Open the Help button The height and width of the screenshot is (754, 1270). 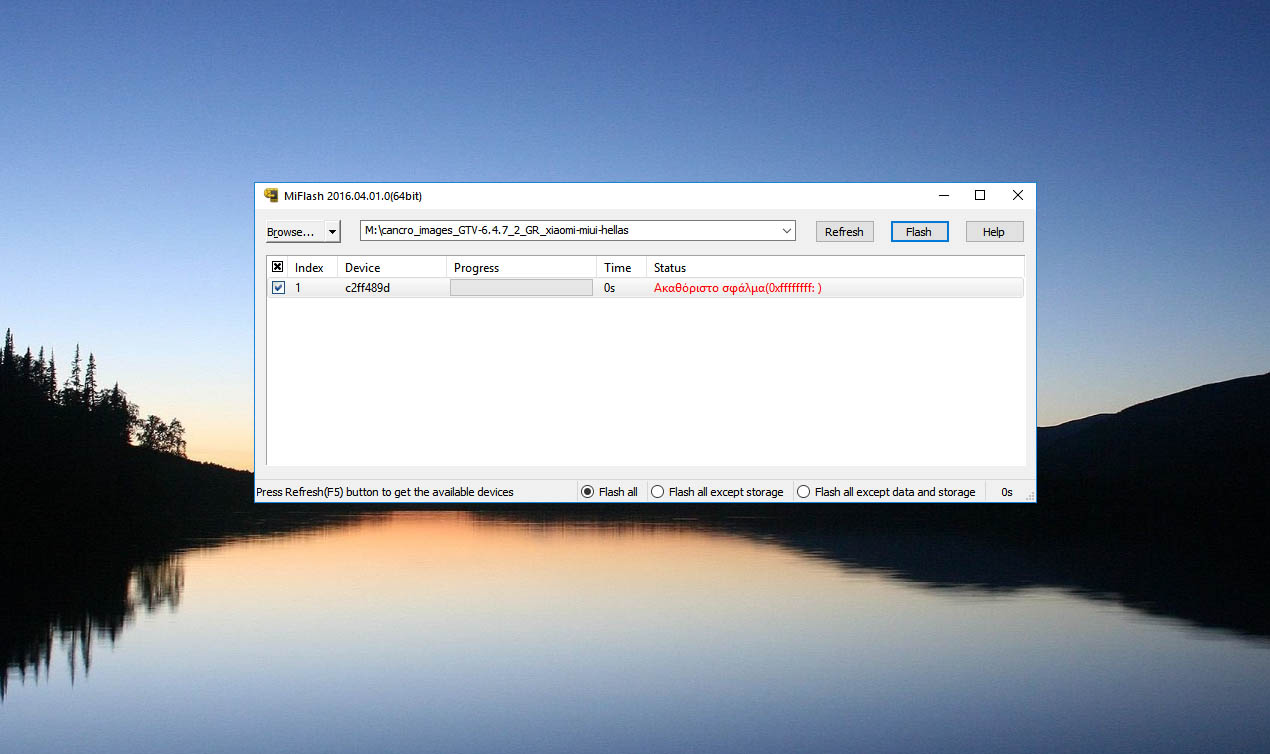tap(994, 231)
